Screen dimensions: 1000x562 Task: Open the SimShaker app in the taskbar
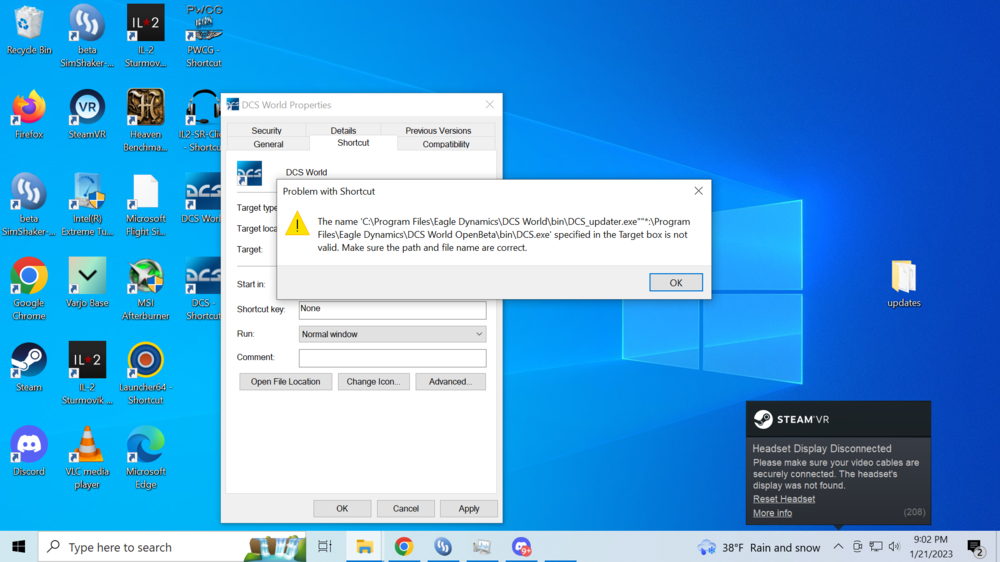pyautogui.click(x=443, y=547)
